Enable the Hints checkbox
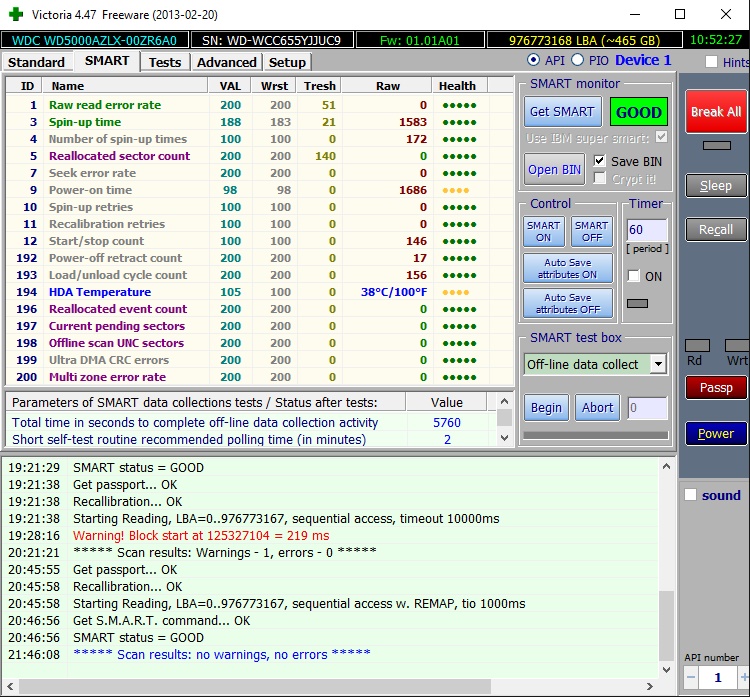Screen dimensions: 750x697 coord(712,62)
